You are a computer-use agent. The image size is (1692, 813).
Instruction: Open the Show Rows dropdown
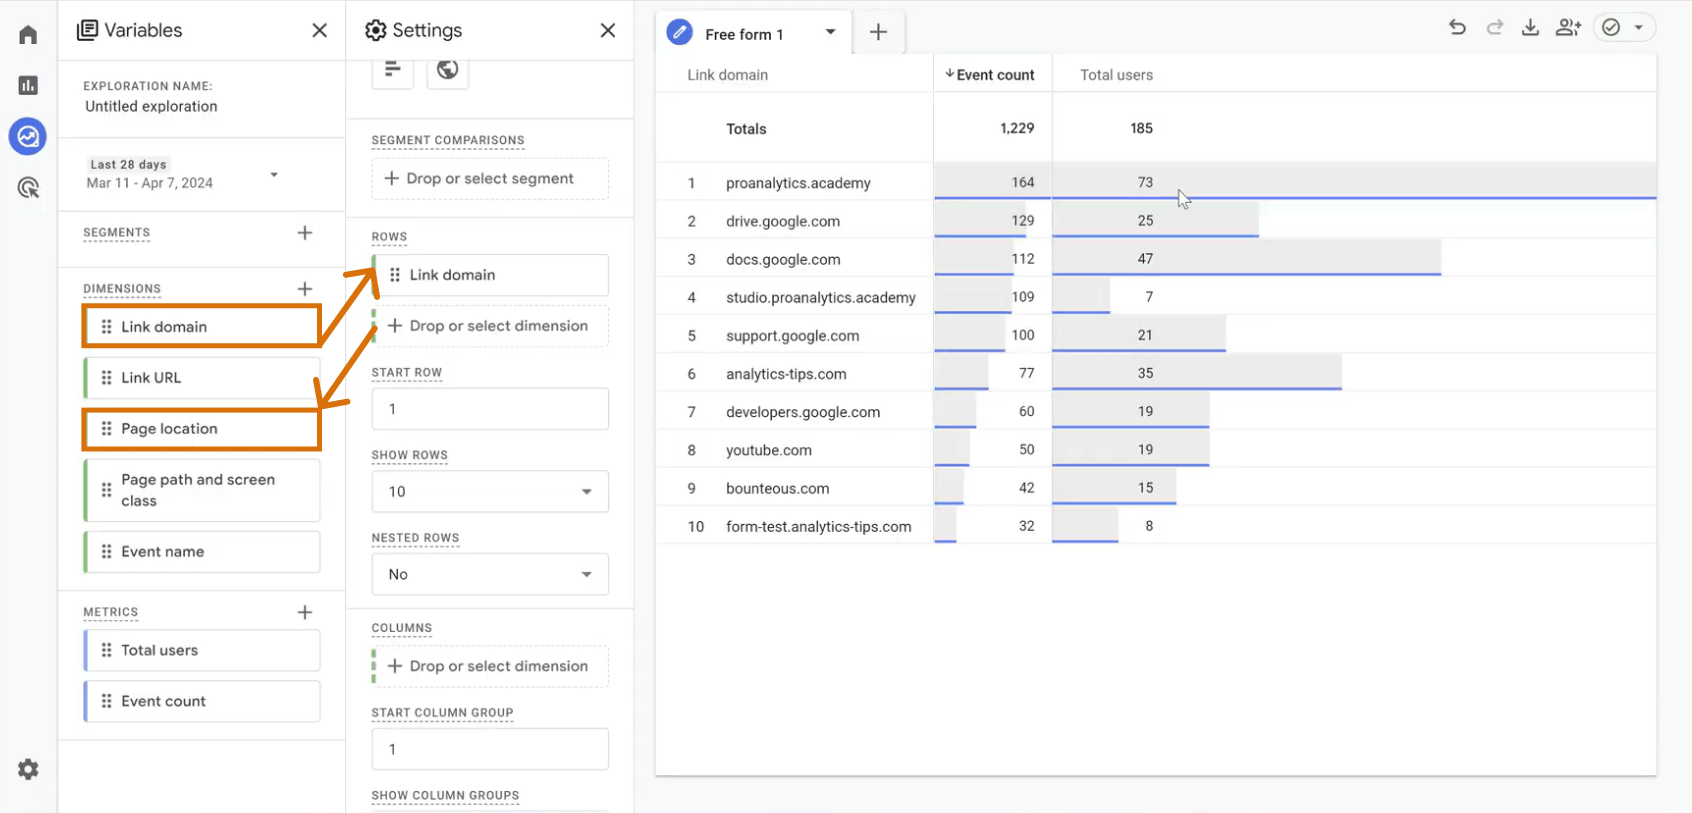[490, 492]
